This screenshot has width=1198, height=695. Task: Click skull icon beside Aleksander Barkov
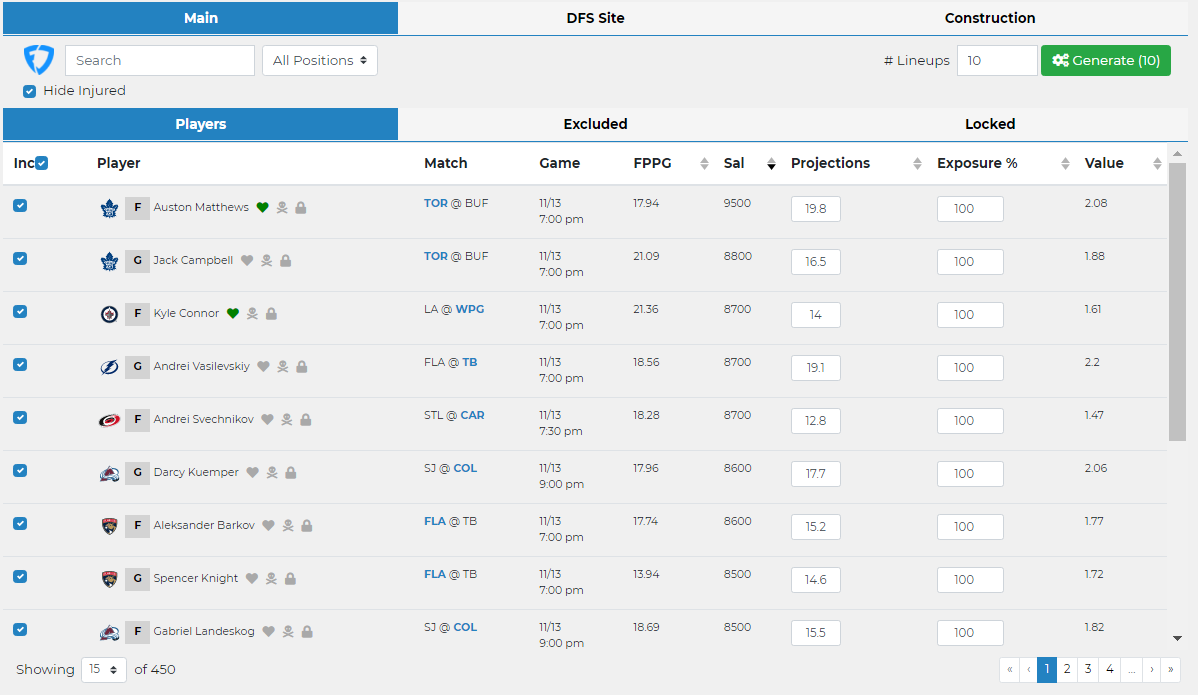pos(288,526)
